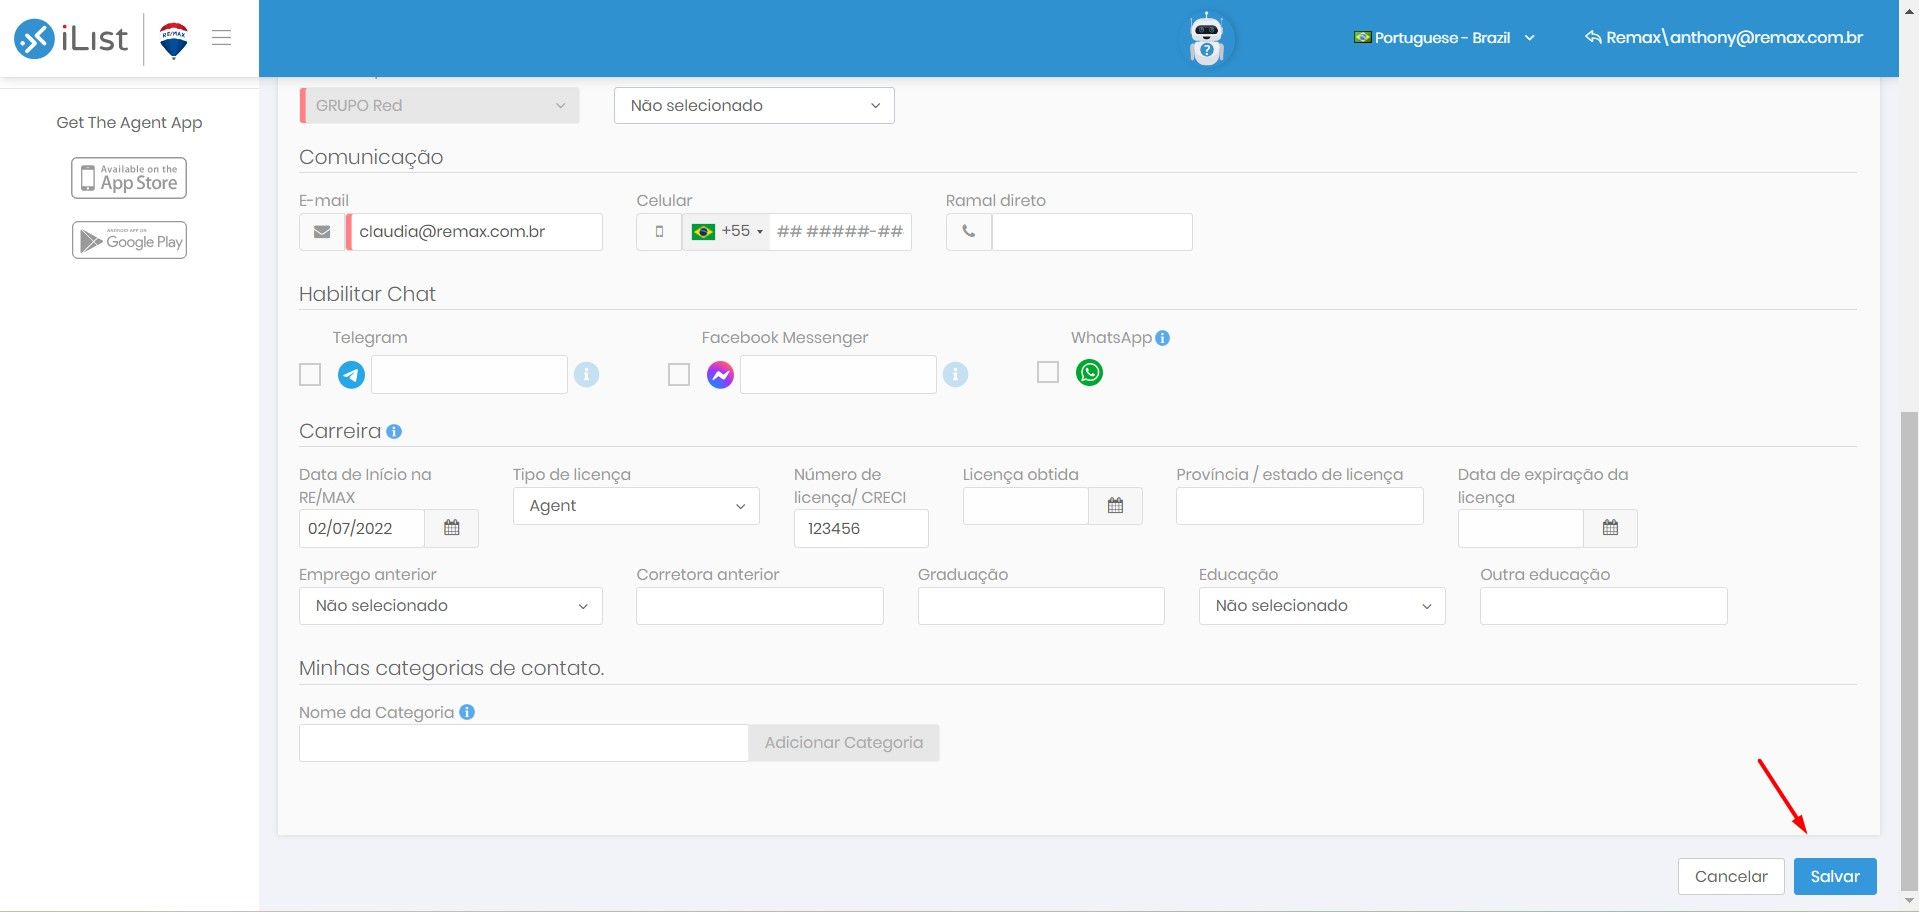
Task: Click the App Store badge
Action: tap(129, 178)
